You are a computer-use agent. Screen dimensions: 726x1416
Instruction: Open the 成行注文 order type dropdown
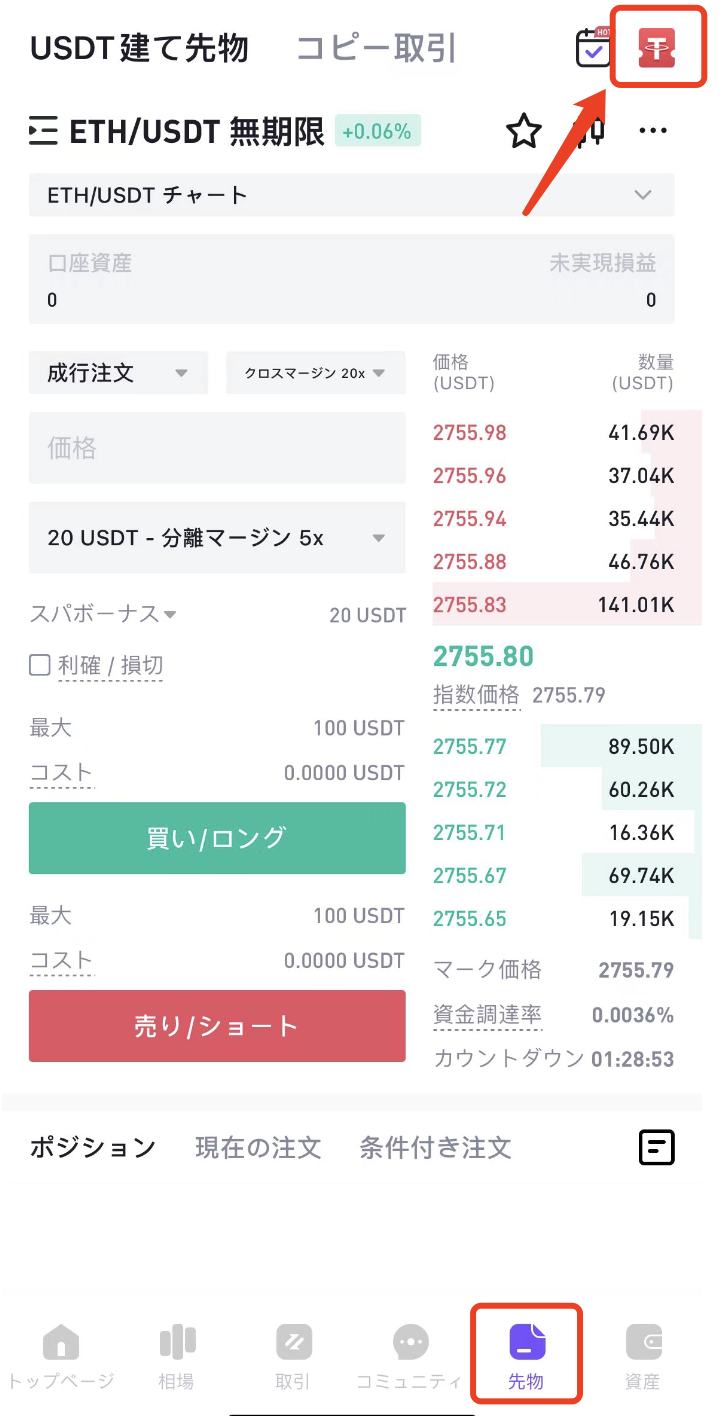(x=118, y=373)
